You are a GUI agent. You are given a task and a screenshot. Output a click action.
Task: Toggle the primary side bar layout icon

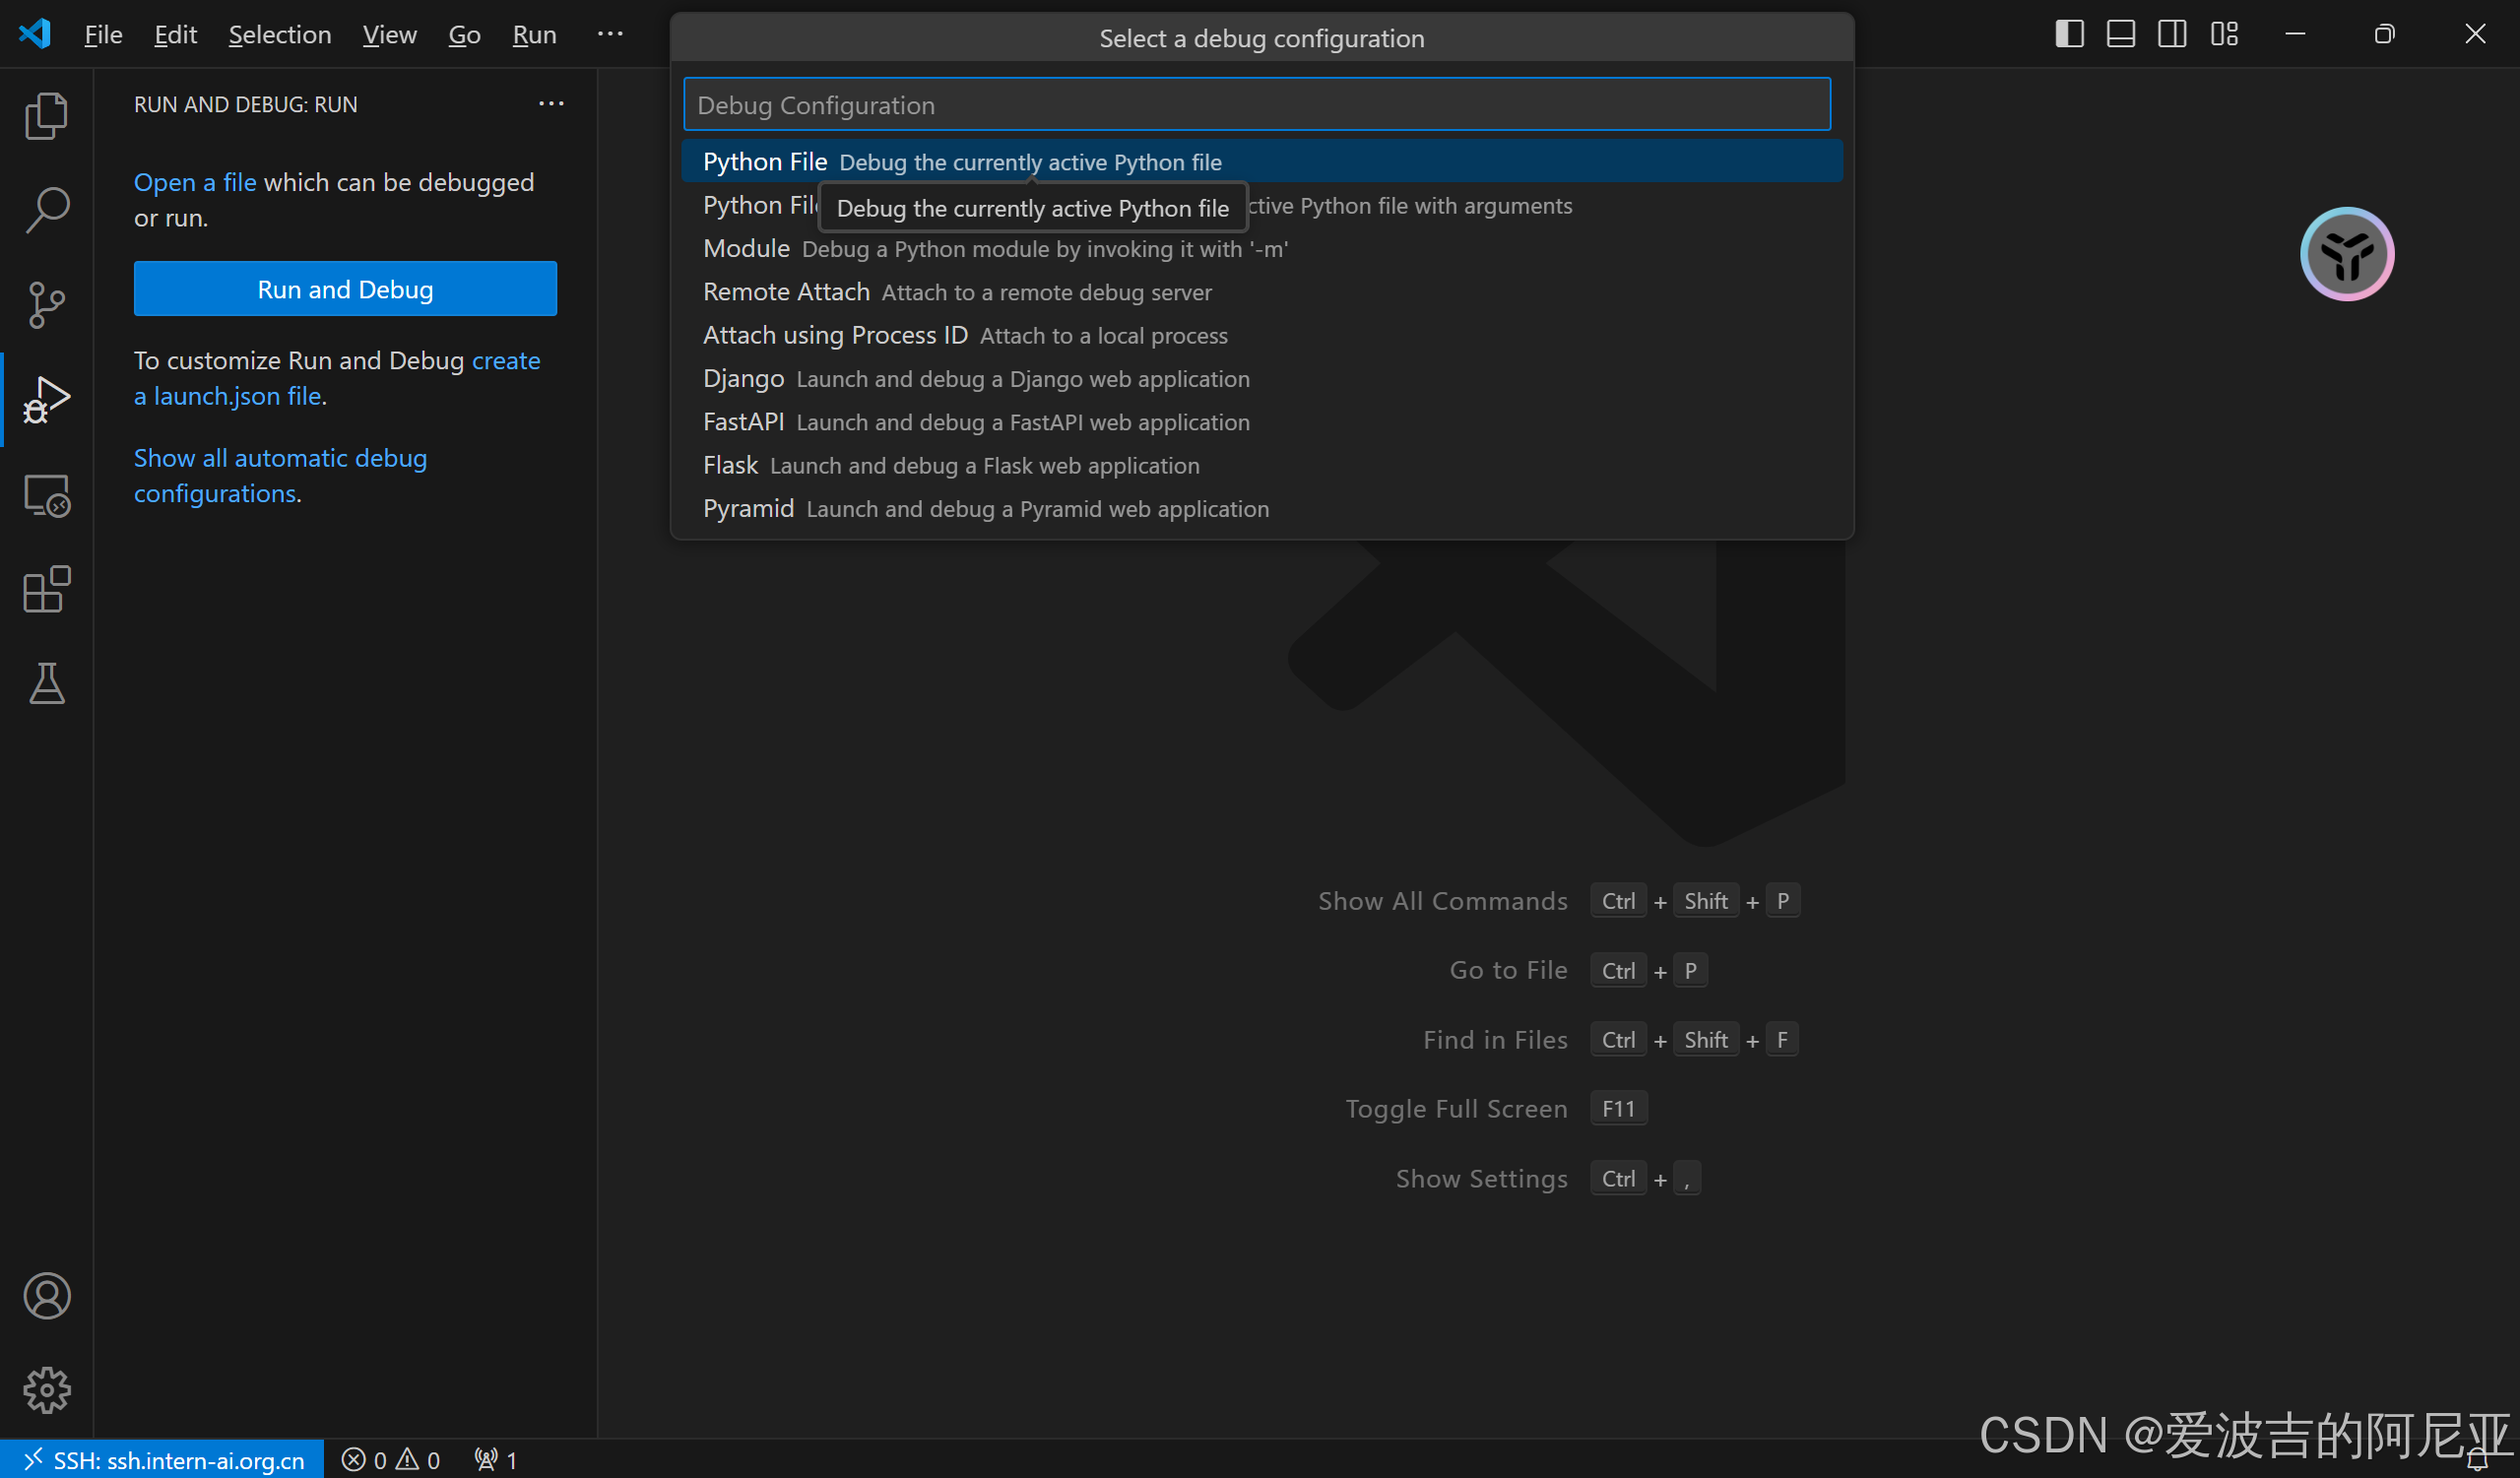[2069, 34]
